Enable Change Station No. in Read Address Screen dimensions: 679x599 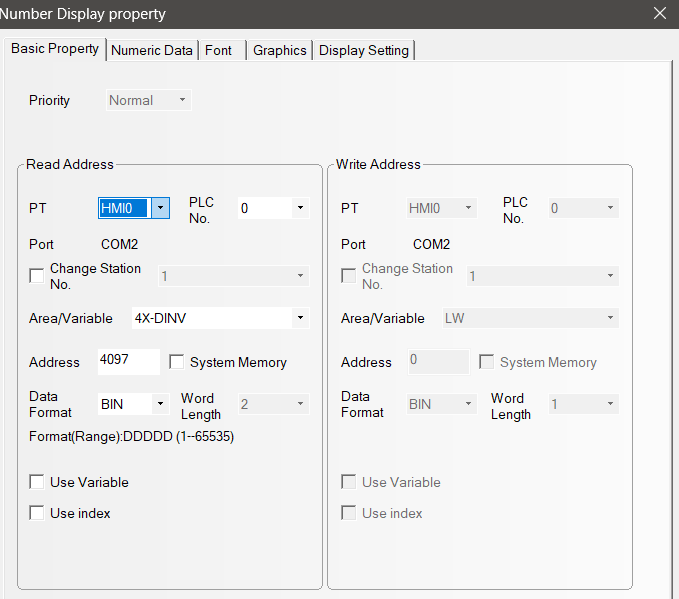tap(37, 276)
